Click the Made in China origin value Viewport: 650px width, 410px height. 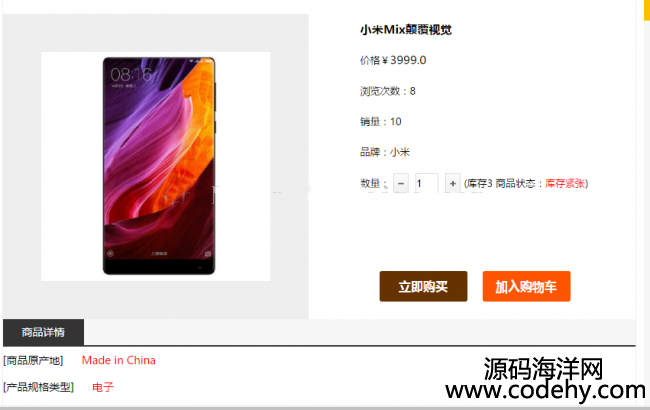click(x=119, y=360)
